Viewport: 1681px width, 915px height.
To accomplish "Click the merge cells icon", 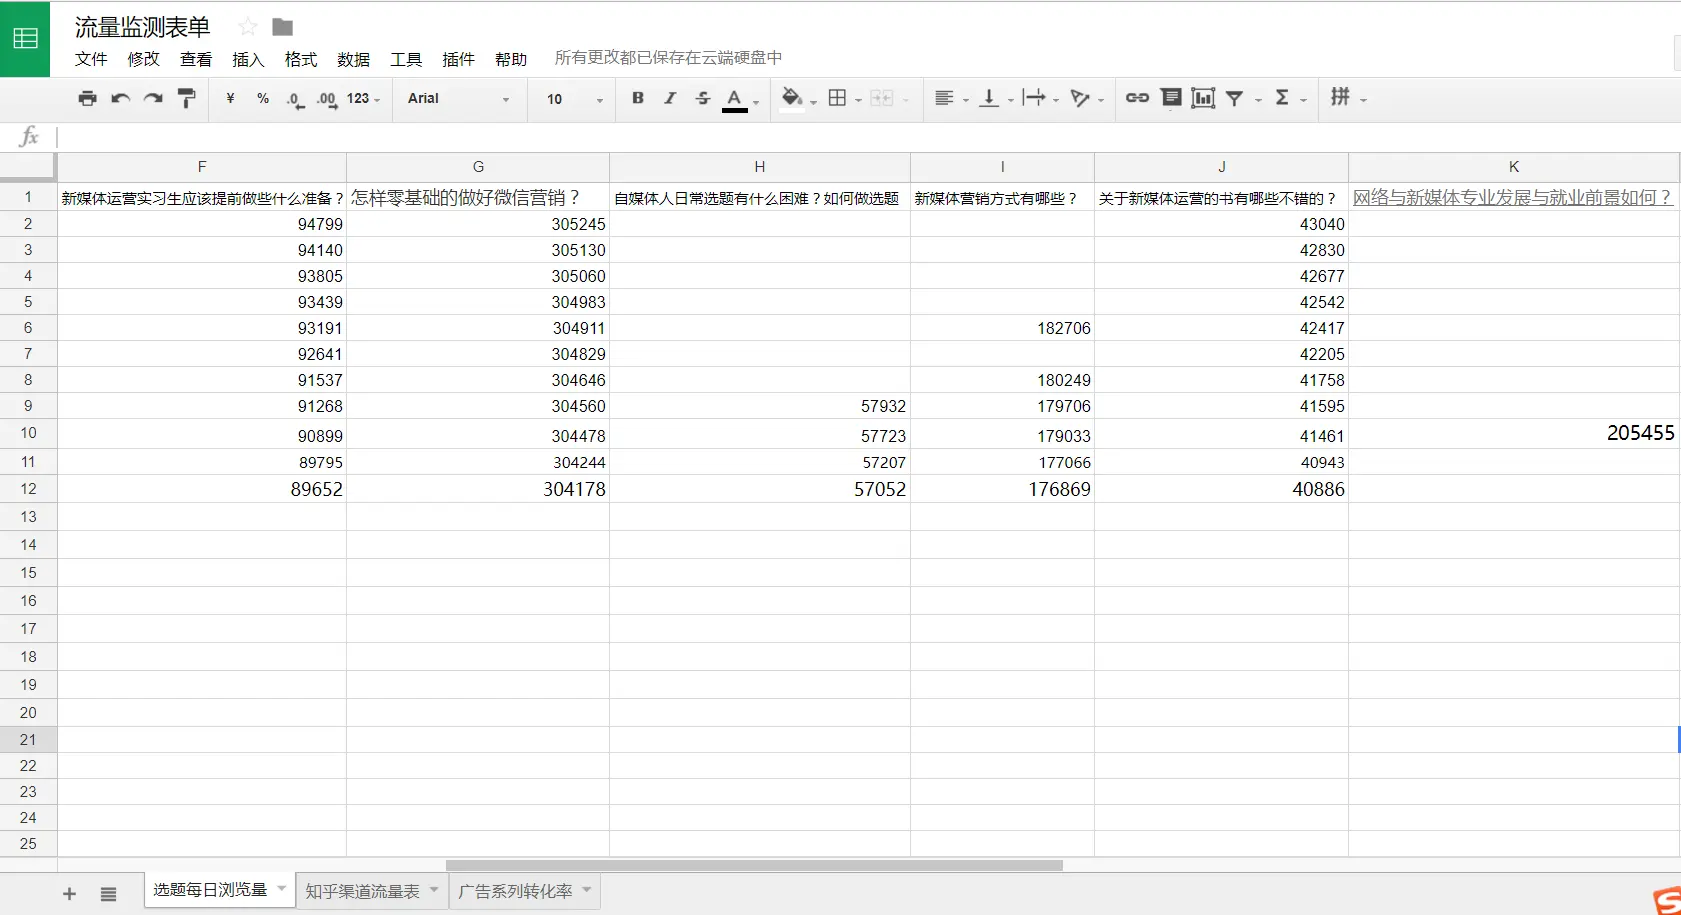I will click(882, 98).
